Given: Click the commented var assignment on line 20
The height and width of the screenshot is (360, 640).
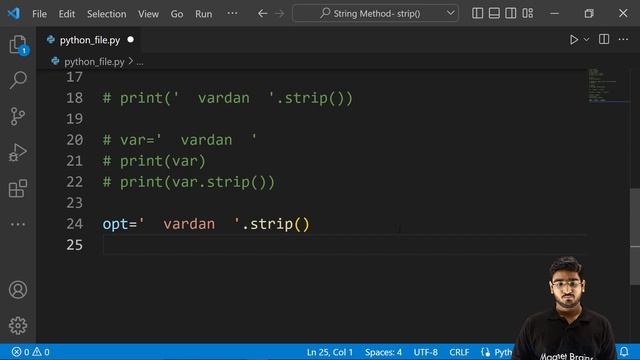Looking at the screenshot, I should [180, 140].
